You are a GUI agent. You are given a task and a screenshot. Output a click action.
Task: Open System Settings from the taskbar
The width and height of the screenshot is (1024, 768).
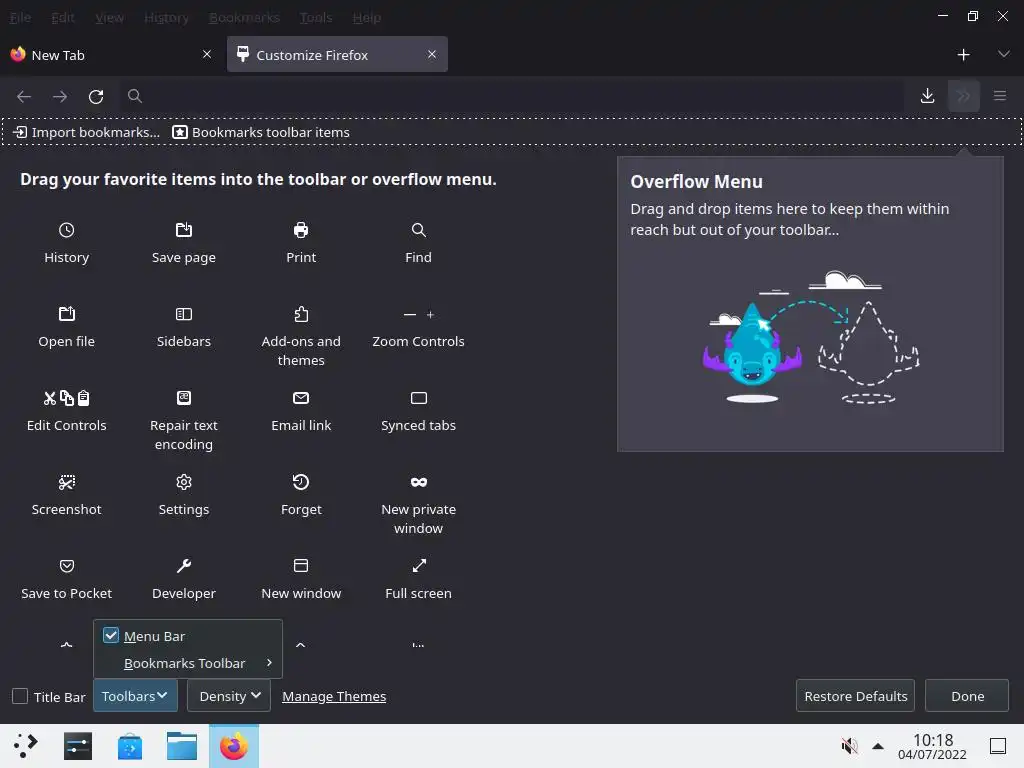tap(78, 746)
